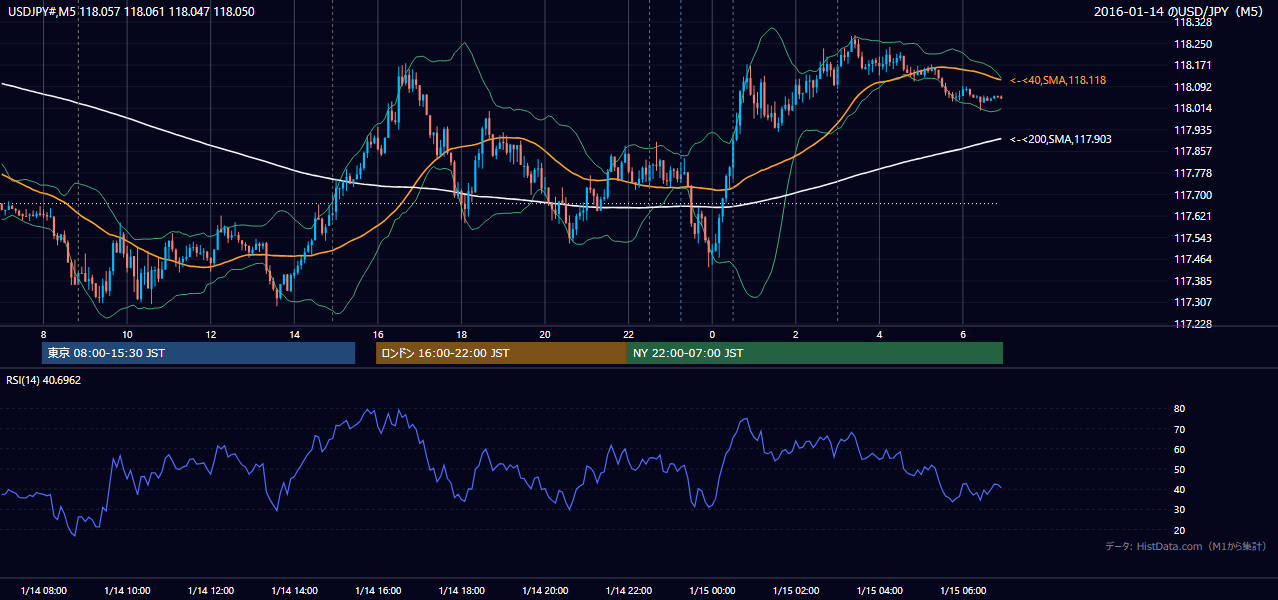Click the RSI(14) 40.6962 indicator label
The width and height of the screenshot is (1278, 600).
click(x=44, y=380)
